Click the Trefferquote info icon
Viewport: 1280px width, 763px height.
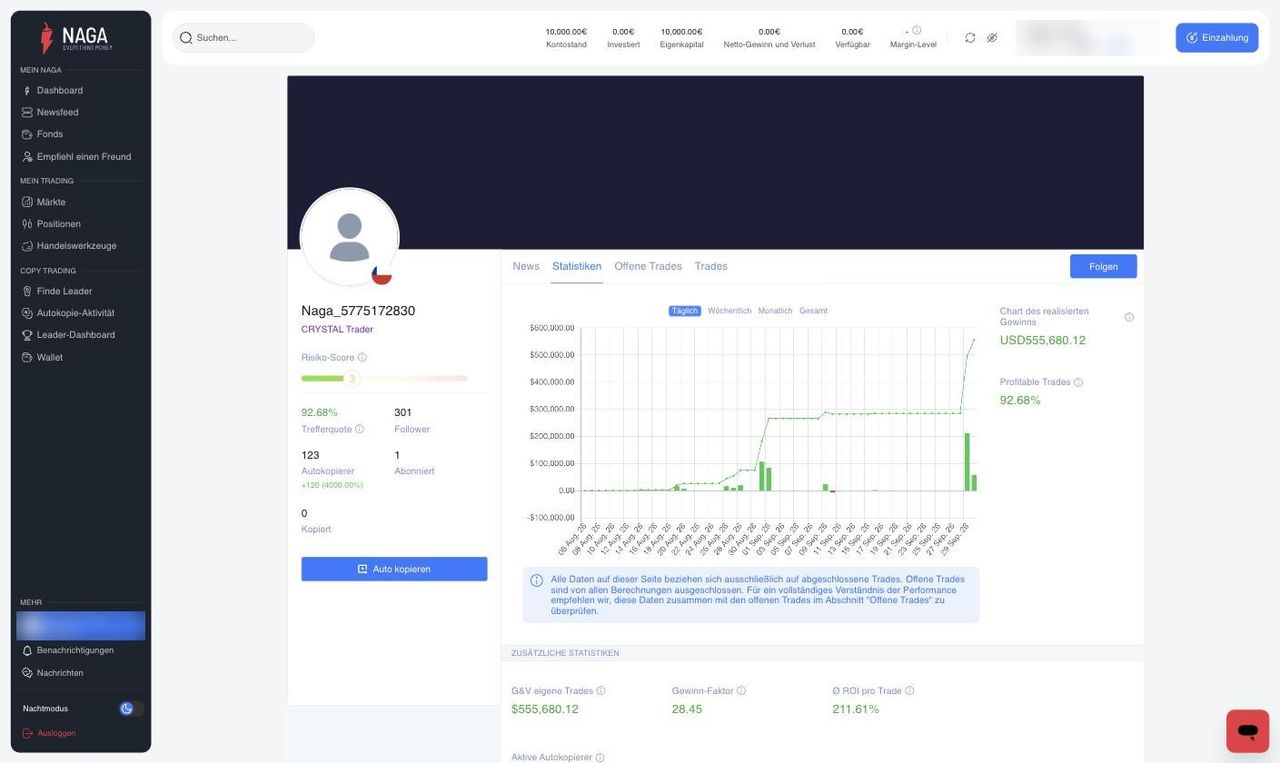[x=359, y=429]
